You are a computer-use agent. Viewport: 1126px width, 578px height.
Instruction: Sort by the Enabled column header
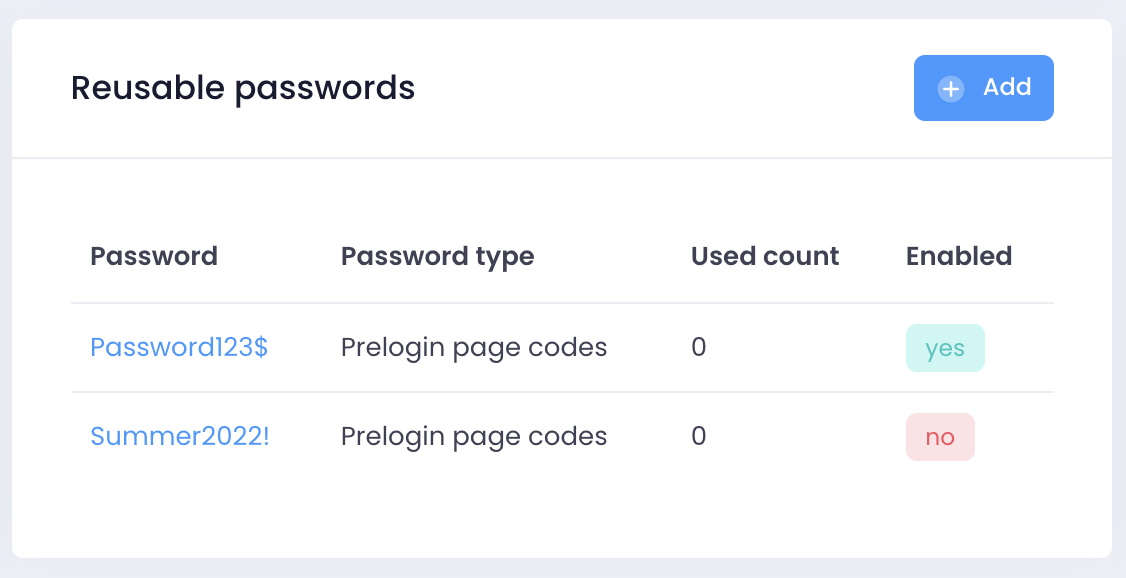point(959,256)
